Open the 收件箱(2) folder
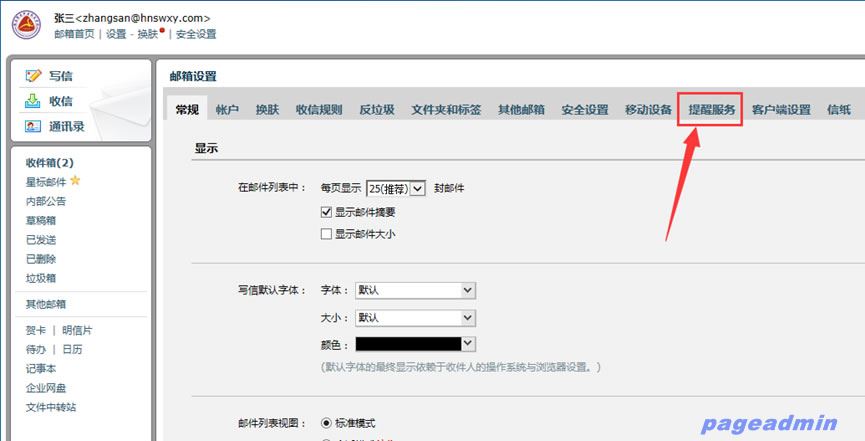Screen dimensions: 865x441 coord(50,162)
